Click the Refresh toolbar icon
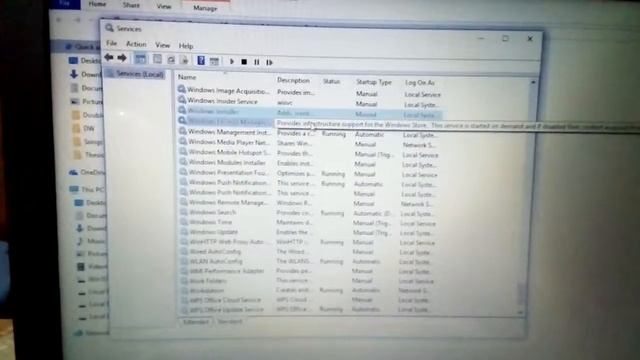Screen dimensions: 640x360 pos(171,60)
